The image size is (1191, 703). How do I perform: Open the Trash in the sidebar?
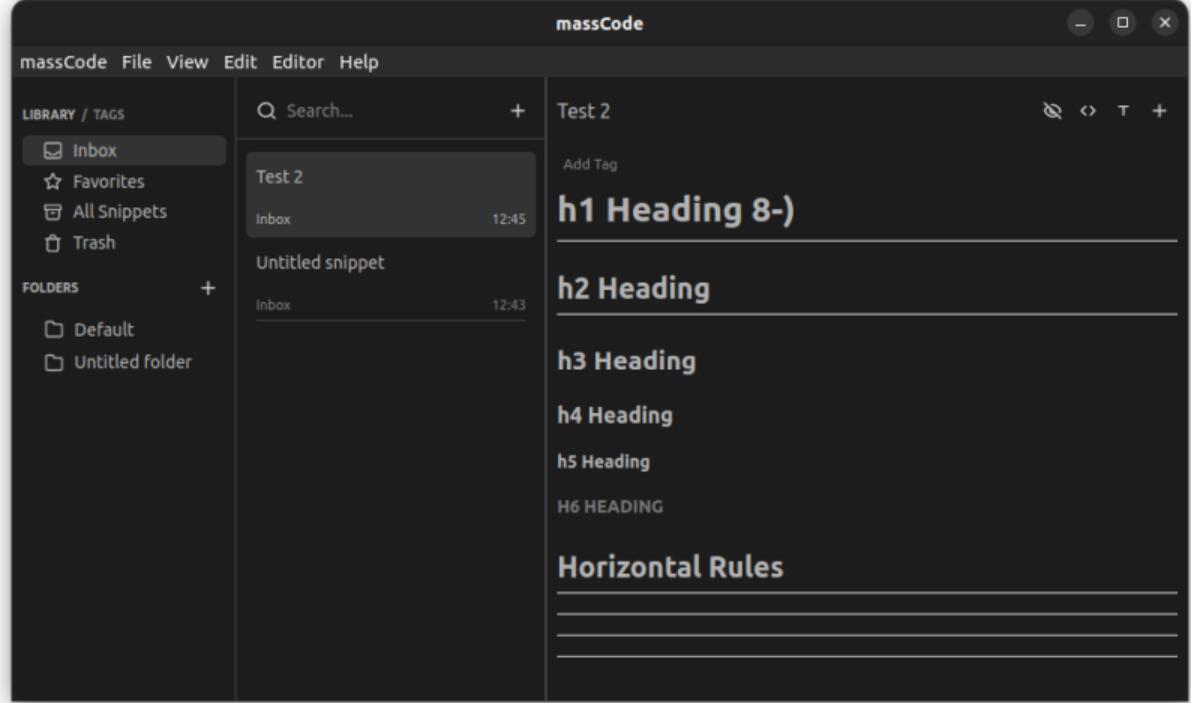pyautogui.click(x=93, y=242)
